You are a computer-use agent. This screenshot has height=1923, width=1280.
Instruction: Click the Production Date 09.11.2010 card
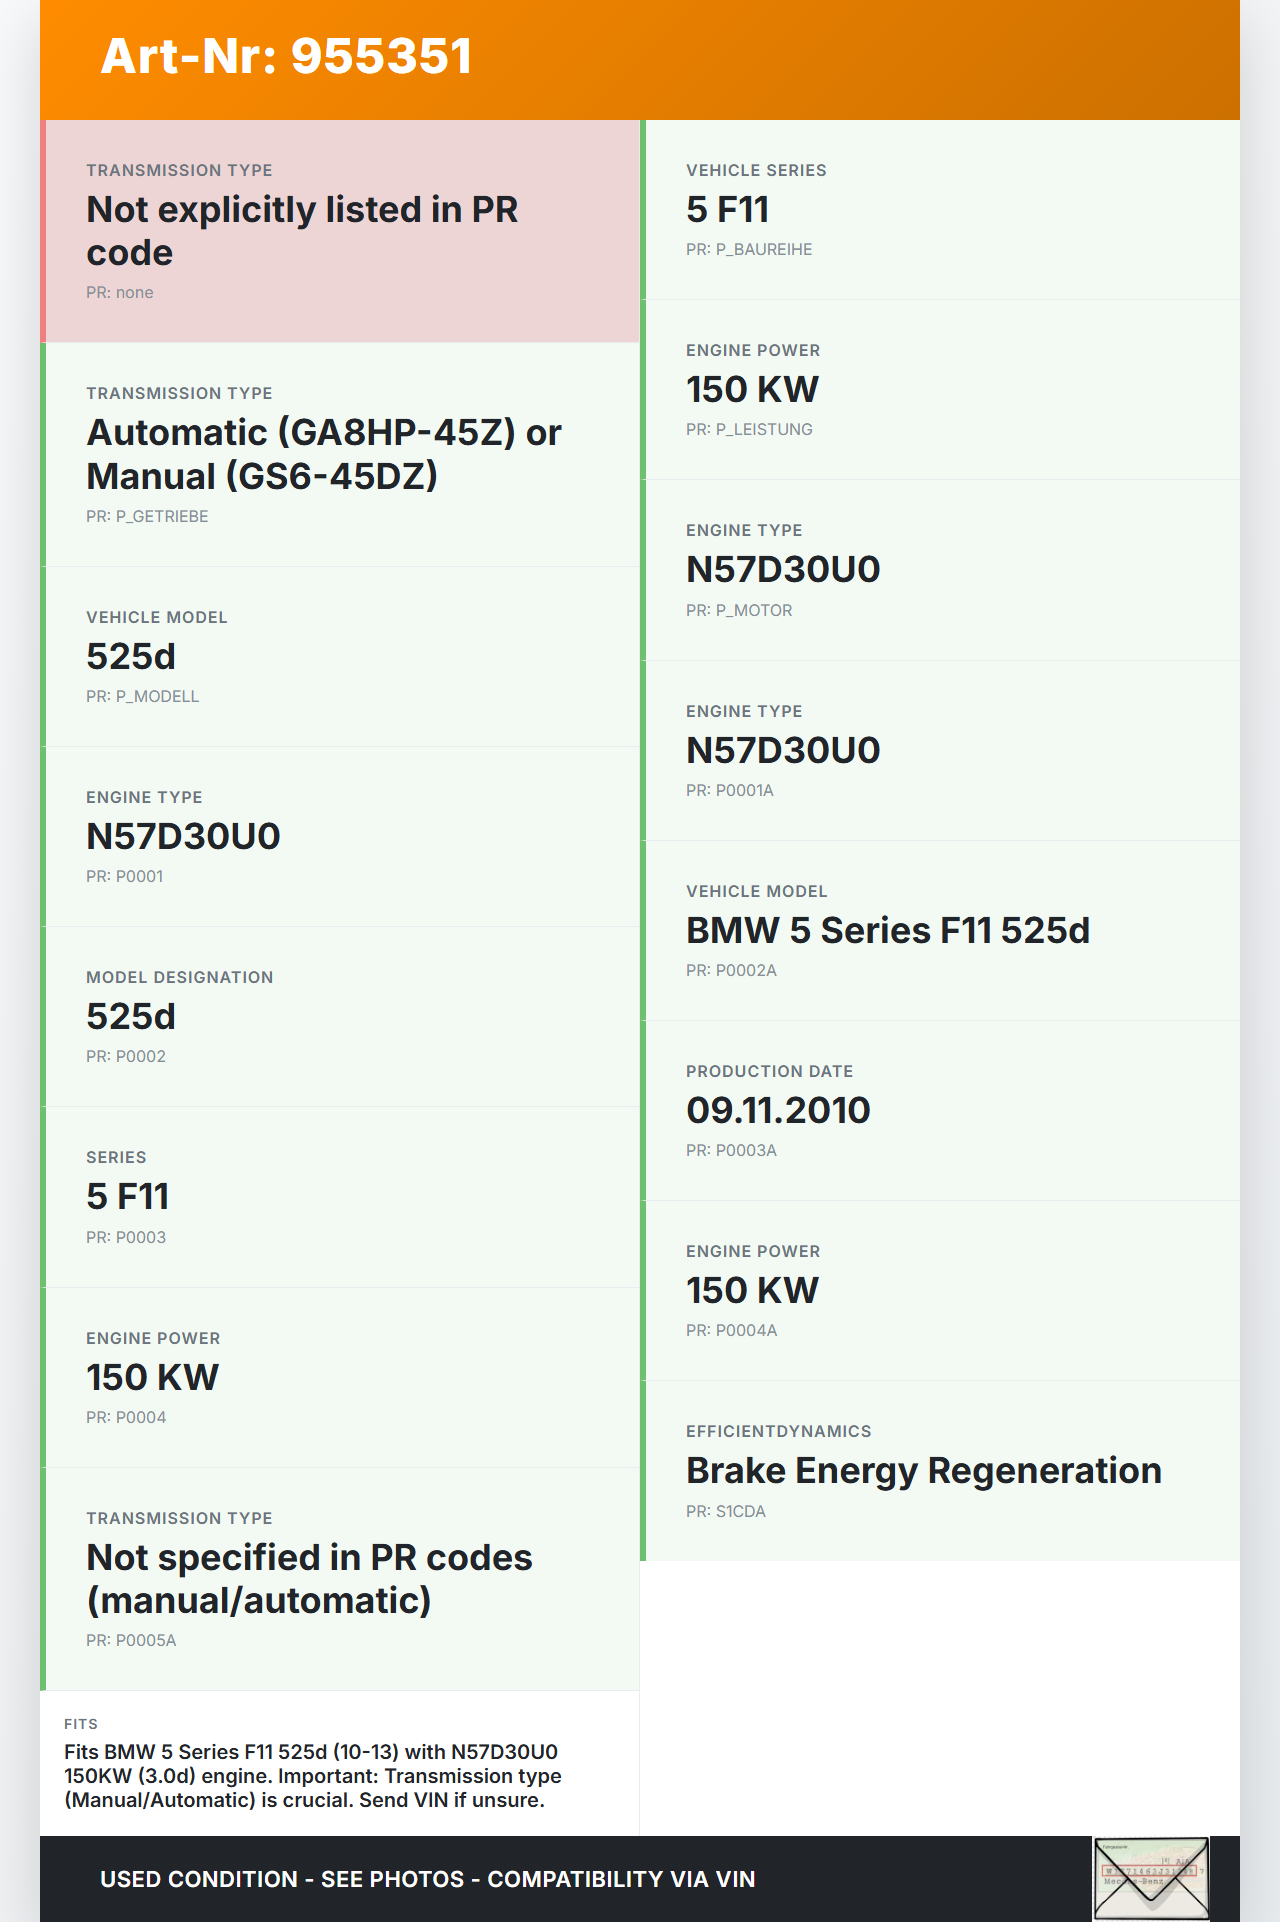(x=940, y=1110)
